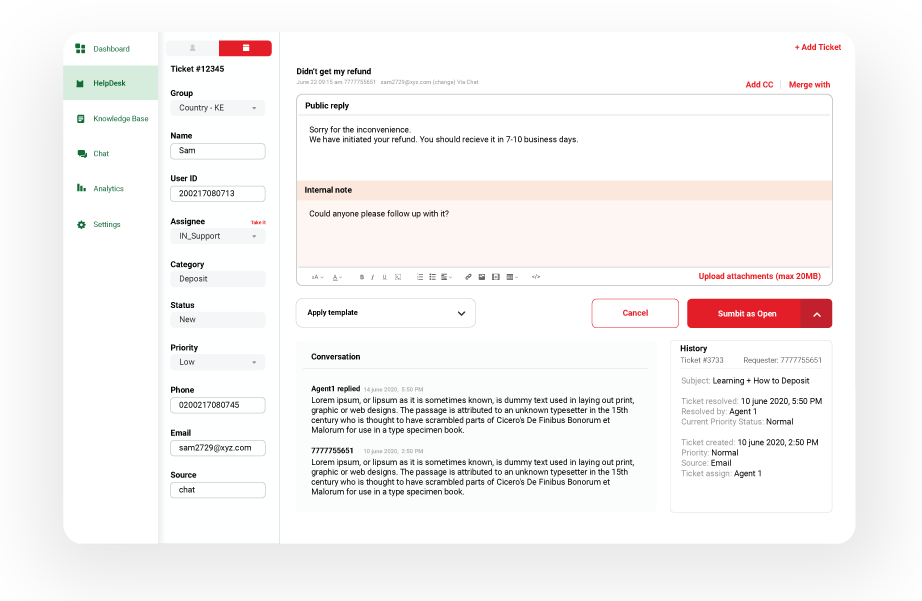Go to Dashboard in the sidebar
This screenshot has width=922, height=601.
click(110, 47)
